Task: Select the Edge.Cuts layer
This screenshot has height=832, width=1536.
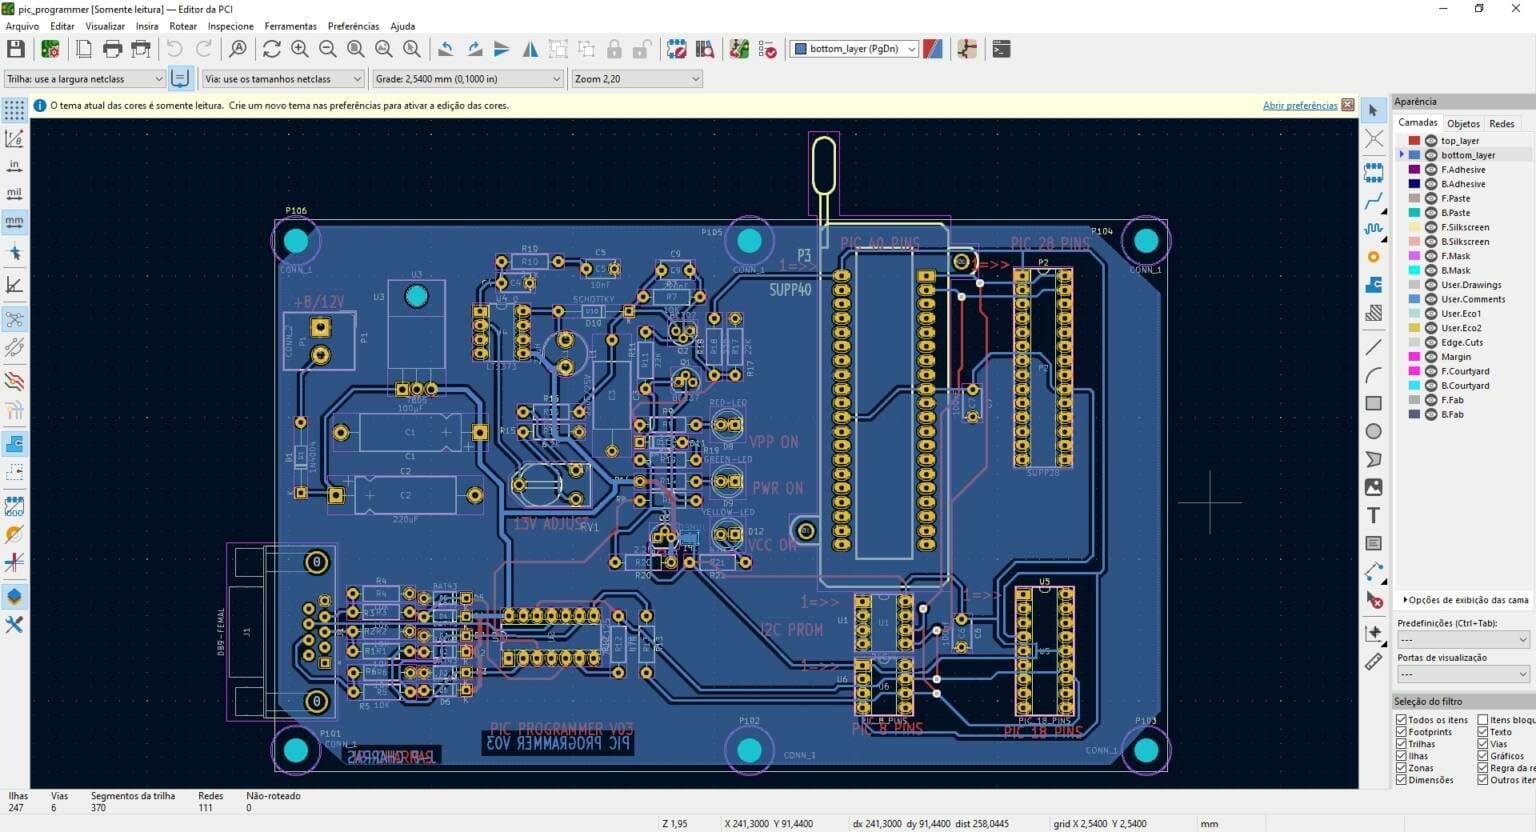Action: click(x=1461, y=342)
